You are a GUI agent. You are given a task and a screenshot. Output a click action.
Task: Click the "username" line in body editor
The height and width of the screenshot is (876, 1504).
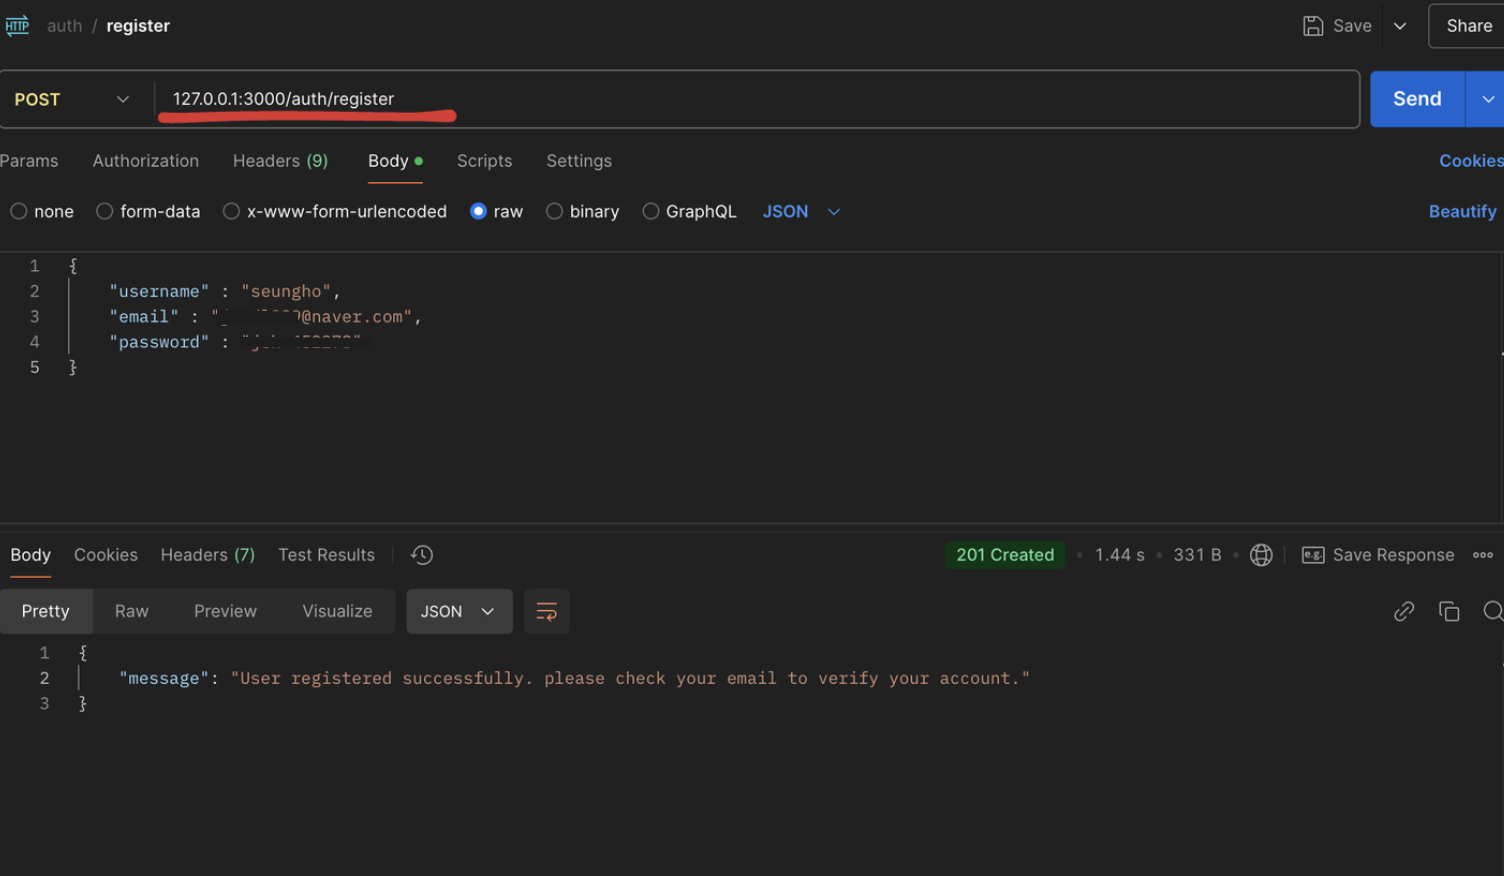225,291
